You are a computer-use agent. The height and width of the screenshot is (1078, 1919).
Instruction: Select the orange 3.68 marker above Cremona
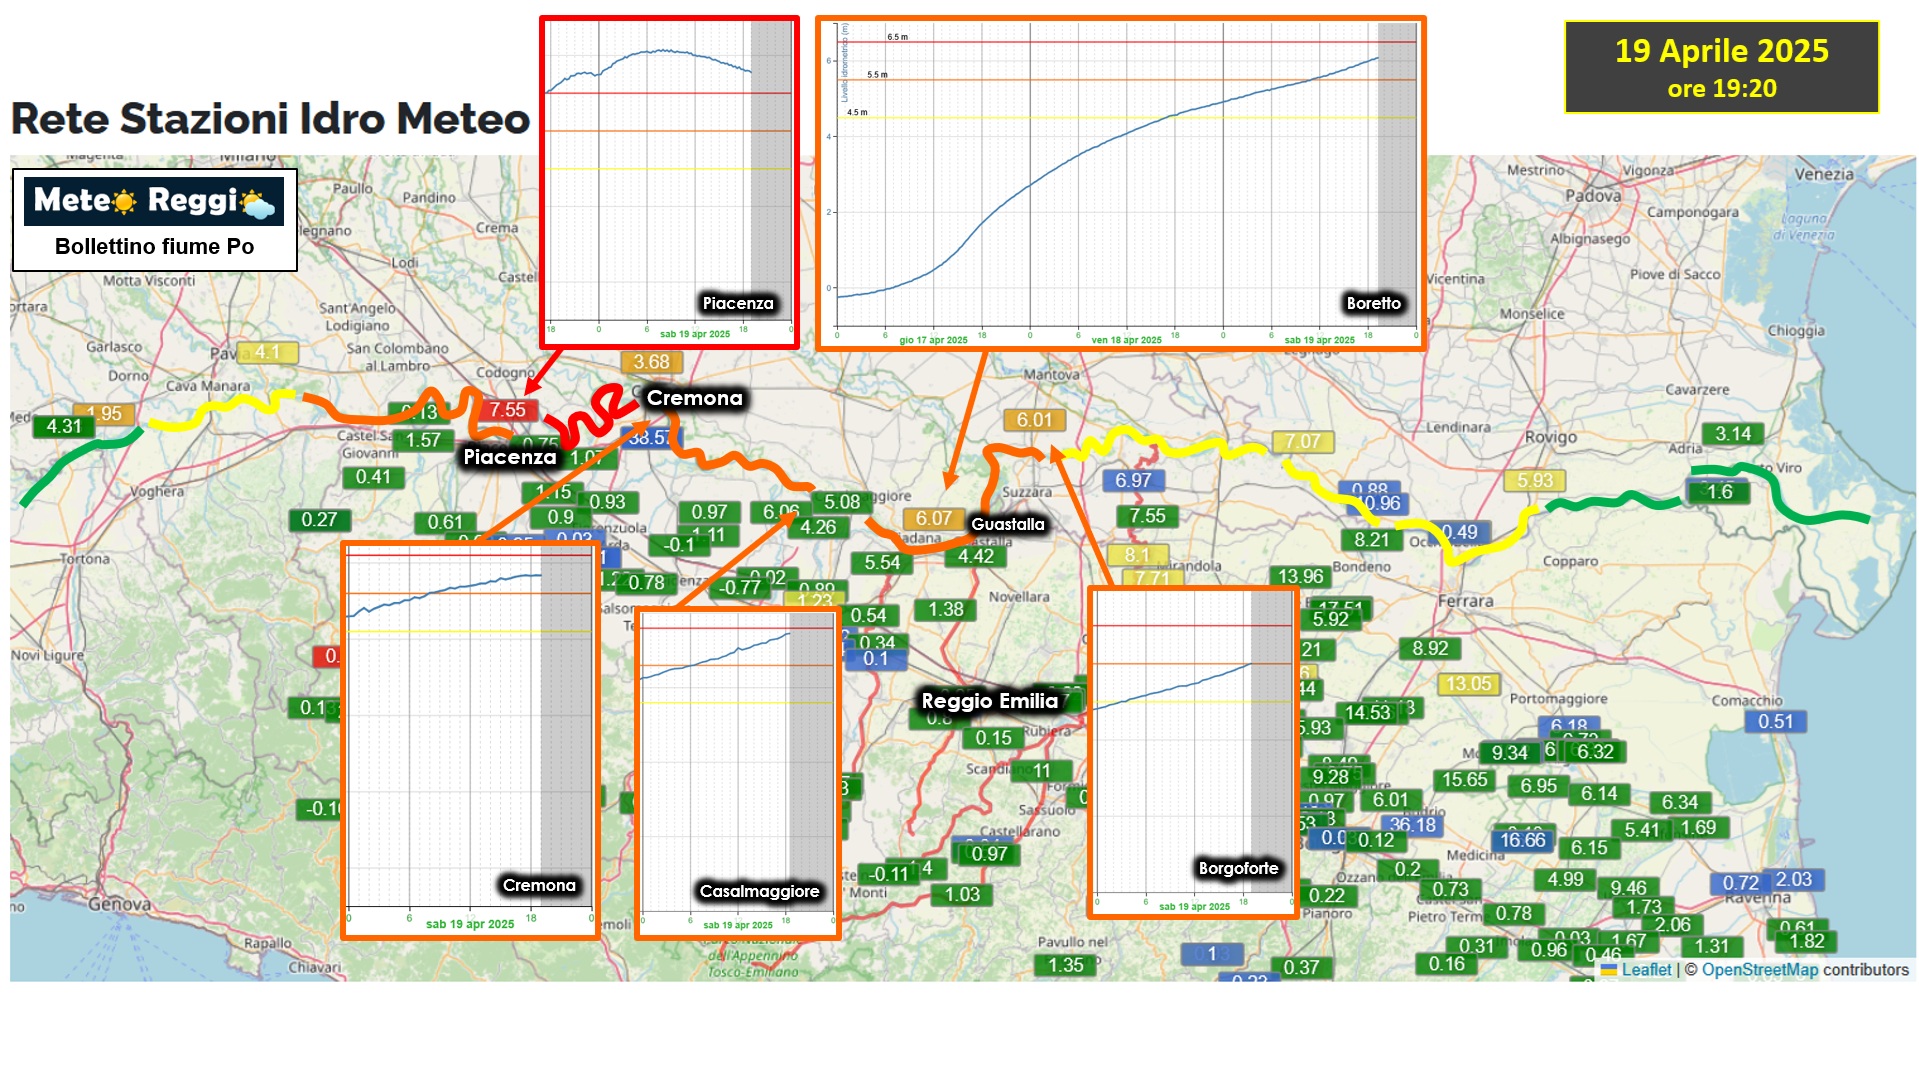coord(651,362)
